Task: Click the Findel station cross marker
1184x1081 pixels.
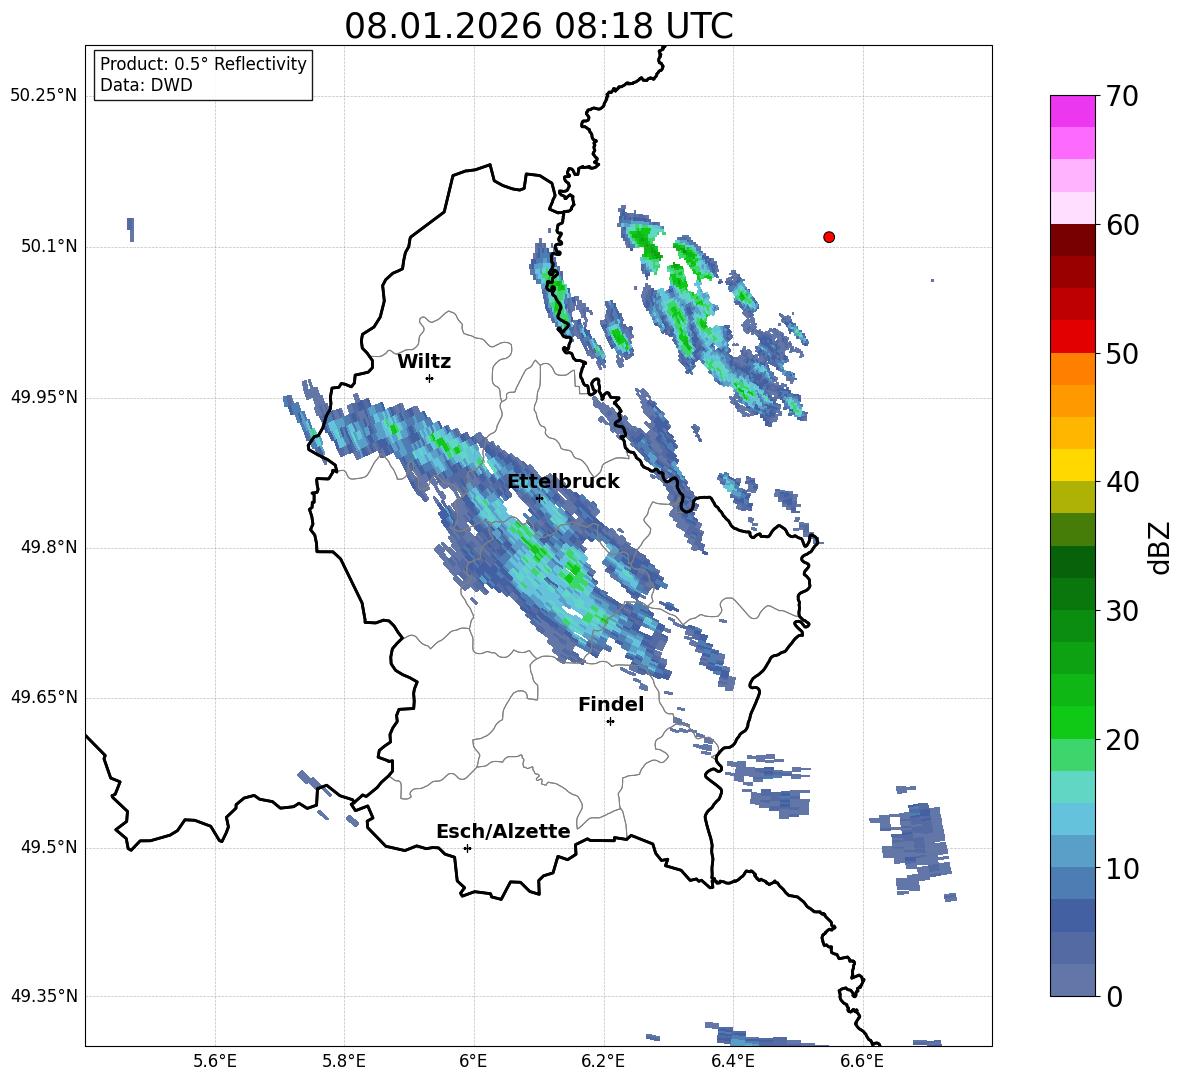Action: pos(610,722)
